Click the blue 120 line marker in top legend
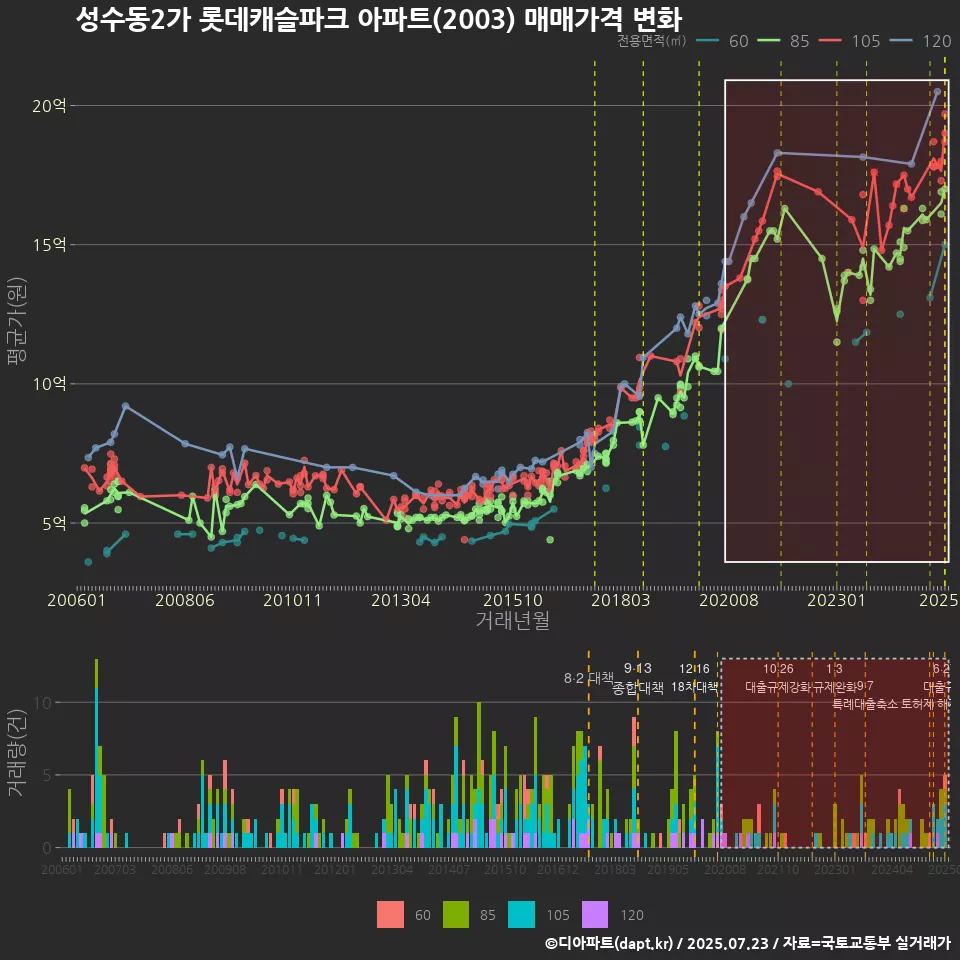Screen dimensions: 960x960 [x=901, y=41]
